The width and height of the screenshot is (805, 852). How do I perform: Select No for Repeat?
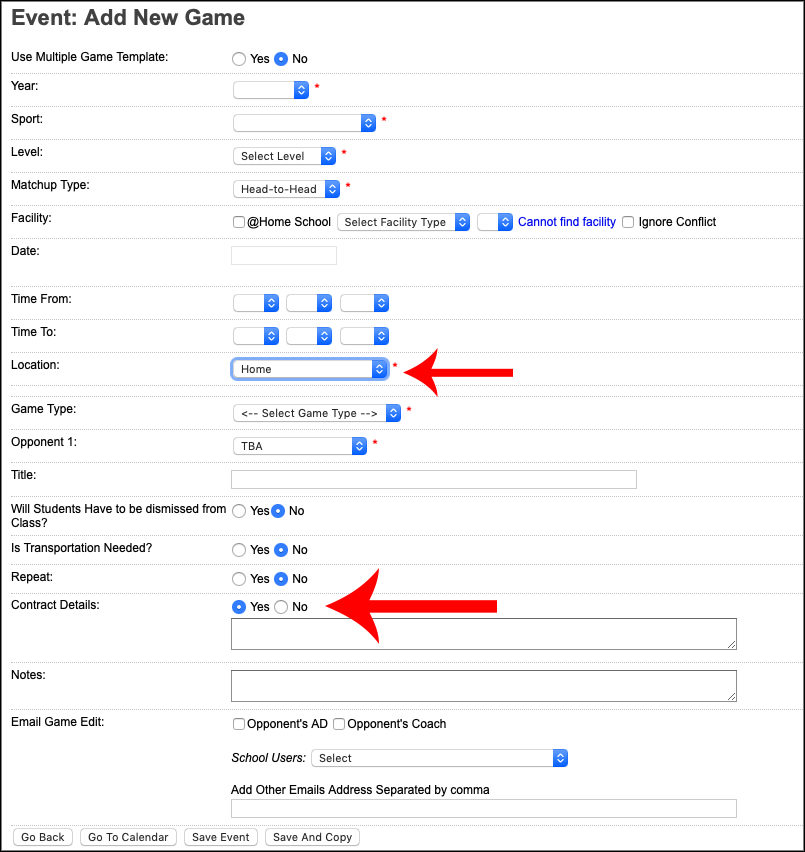[x=281, y=579]
